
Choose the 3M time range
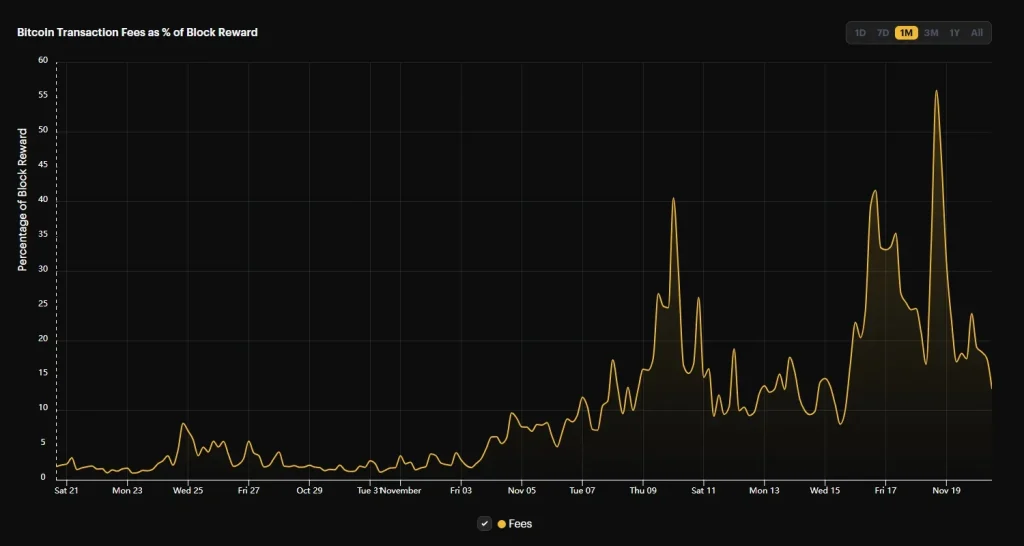(931, 33)
